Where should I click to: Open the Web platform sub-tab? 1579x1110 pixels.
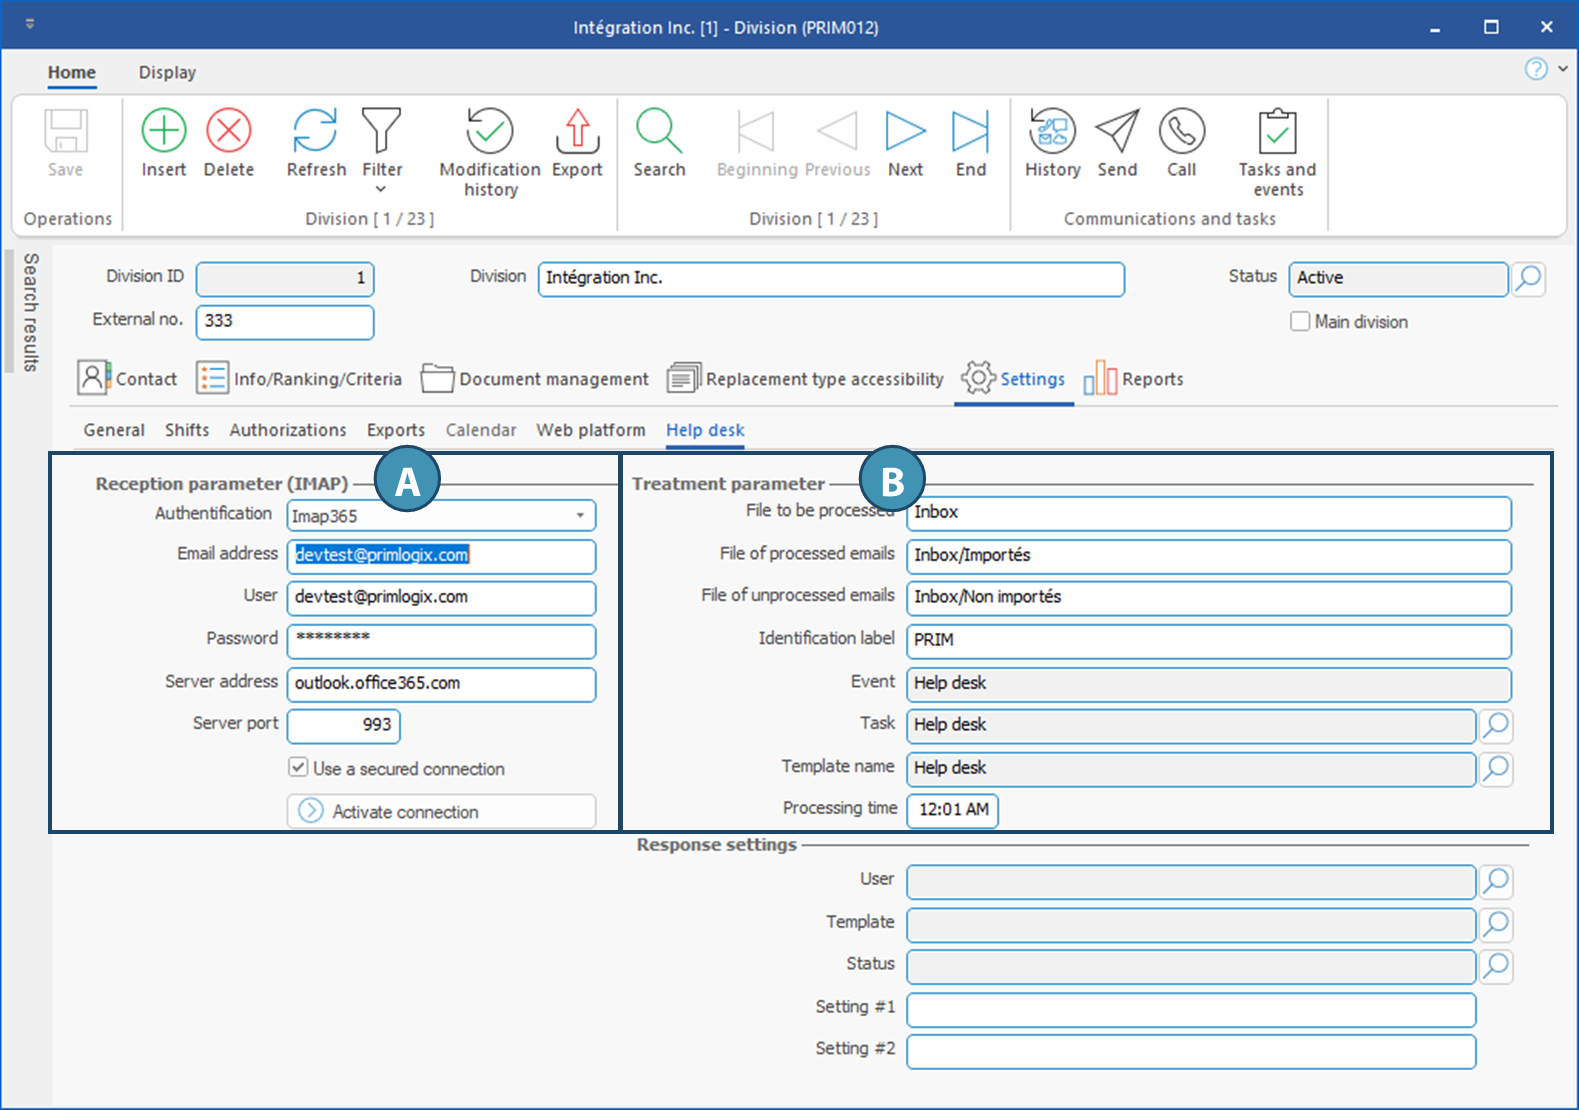590,430
